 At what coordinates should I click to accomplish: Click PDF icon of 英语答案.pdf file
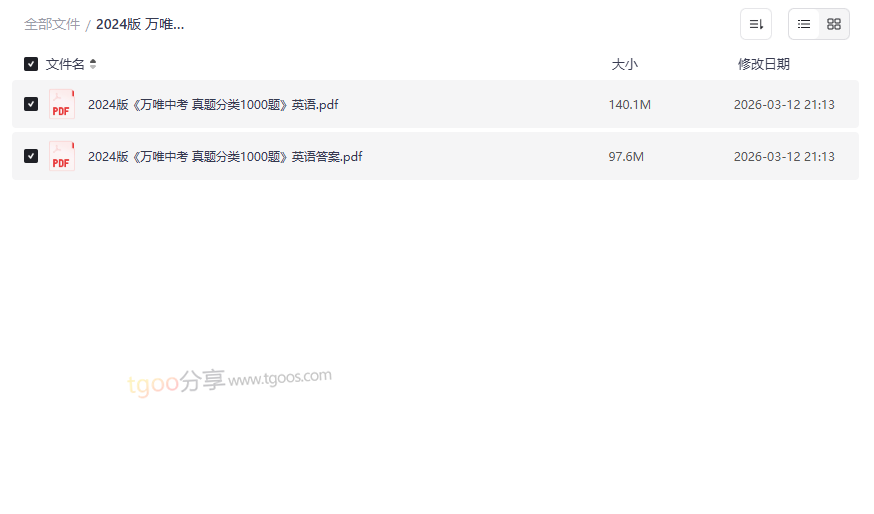(x=62, y=156)
